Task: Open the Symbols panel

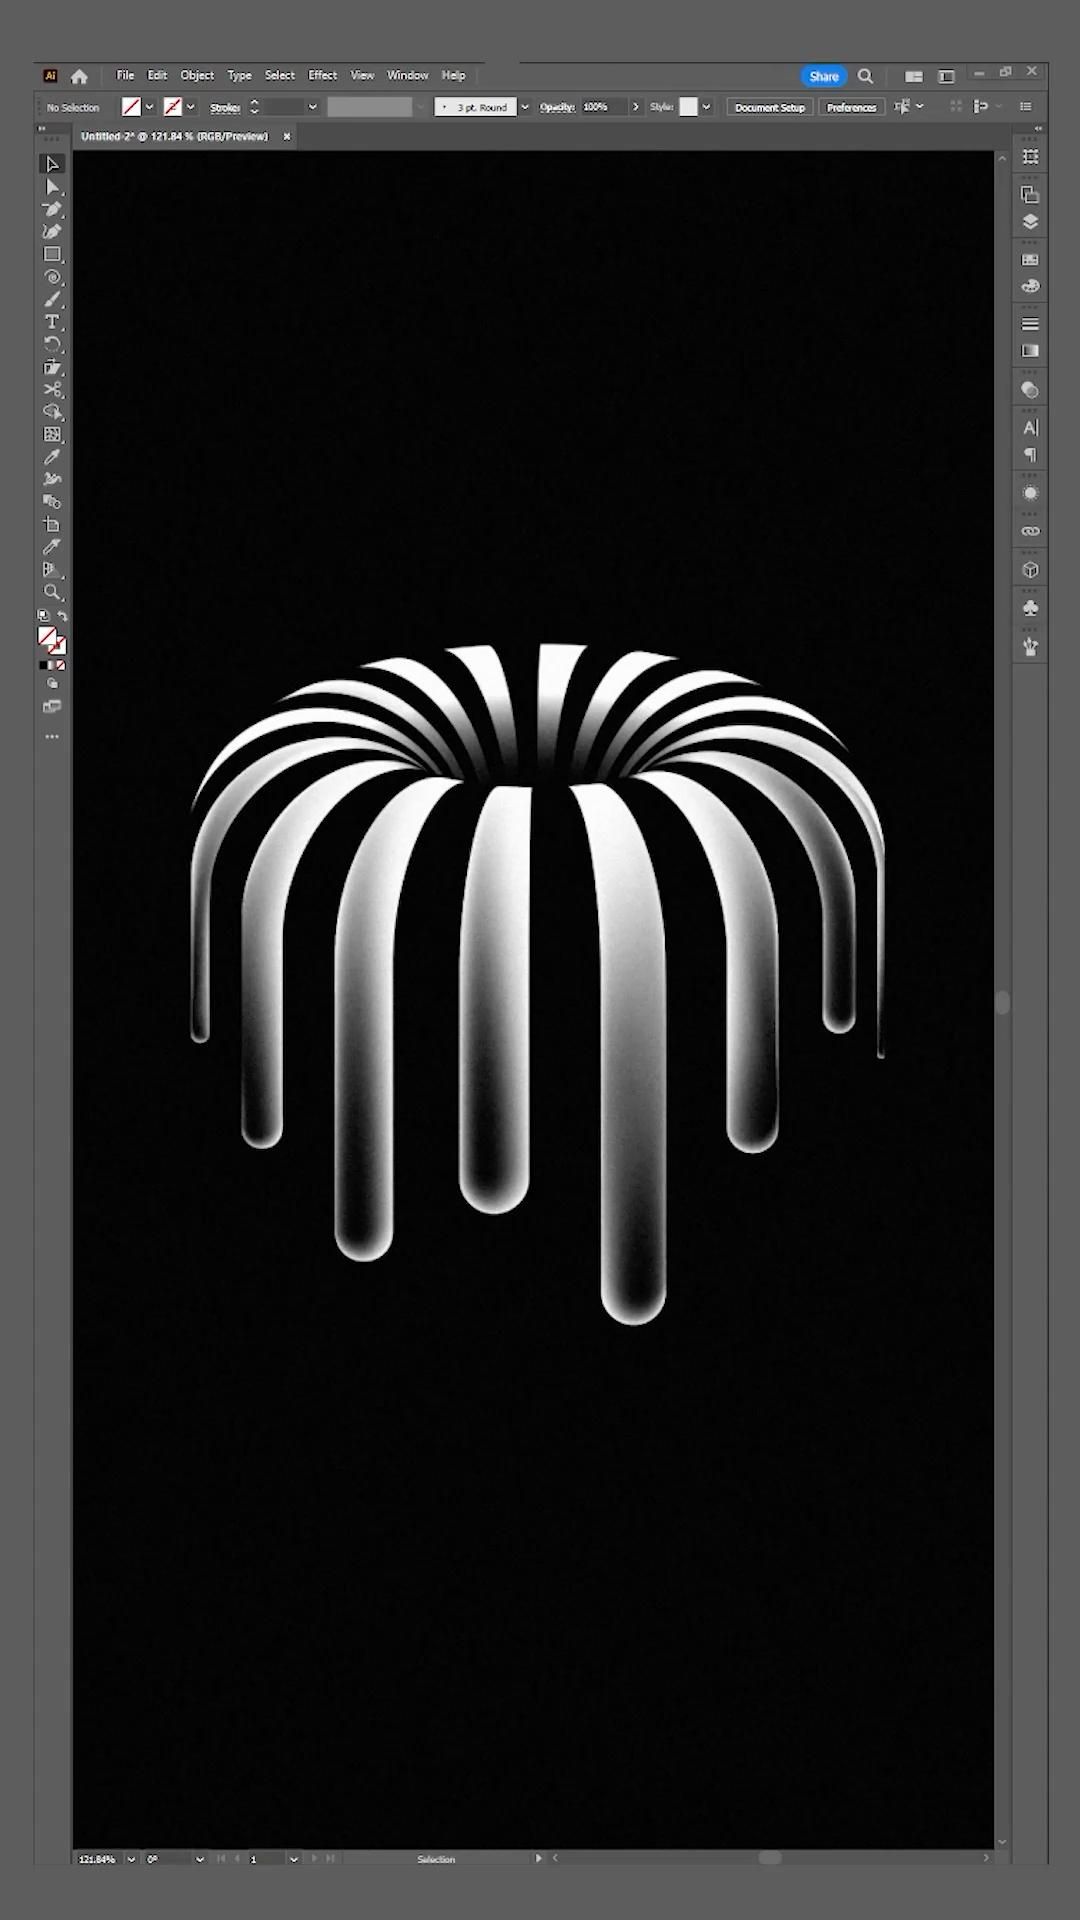Action: pos(1030,608)
